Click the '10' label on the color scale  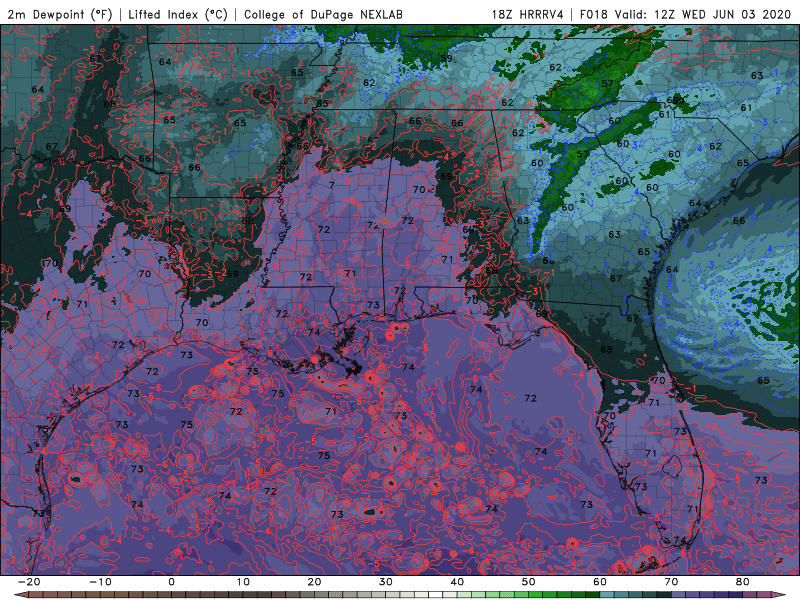(243, 582)
